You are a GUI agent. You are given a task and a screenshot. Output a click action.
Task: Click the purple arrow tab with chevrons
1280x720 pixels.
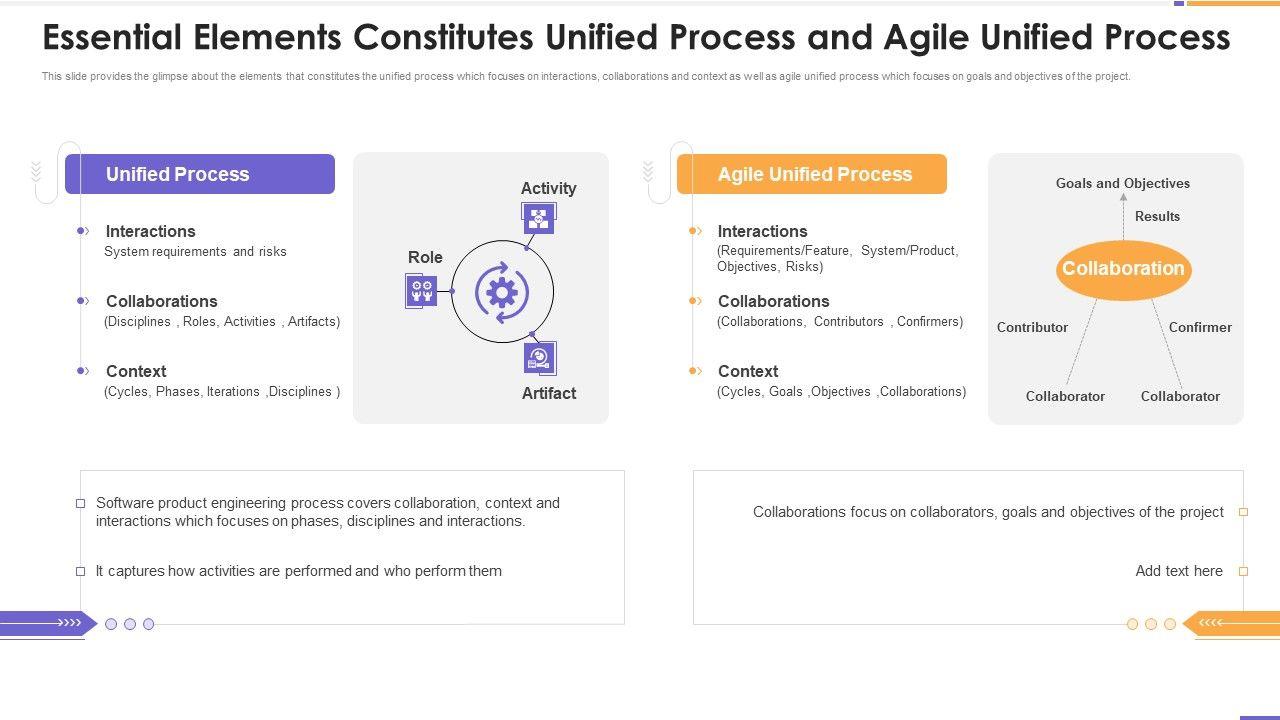pyautogui.click(x=47, y=623)
